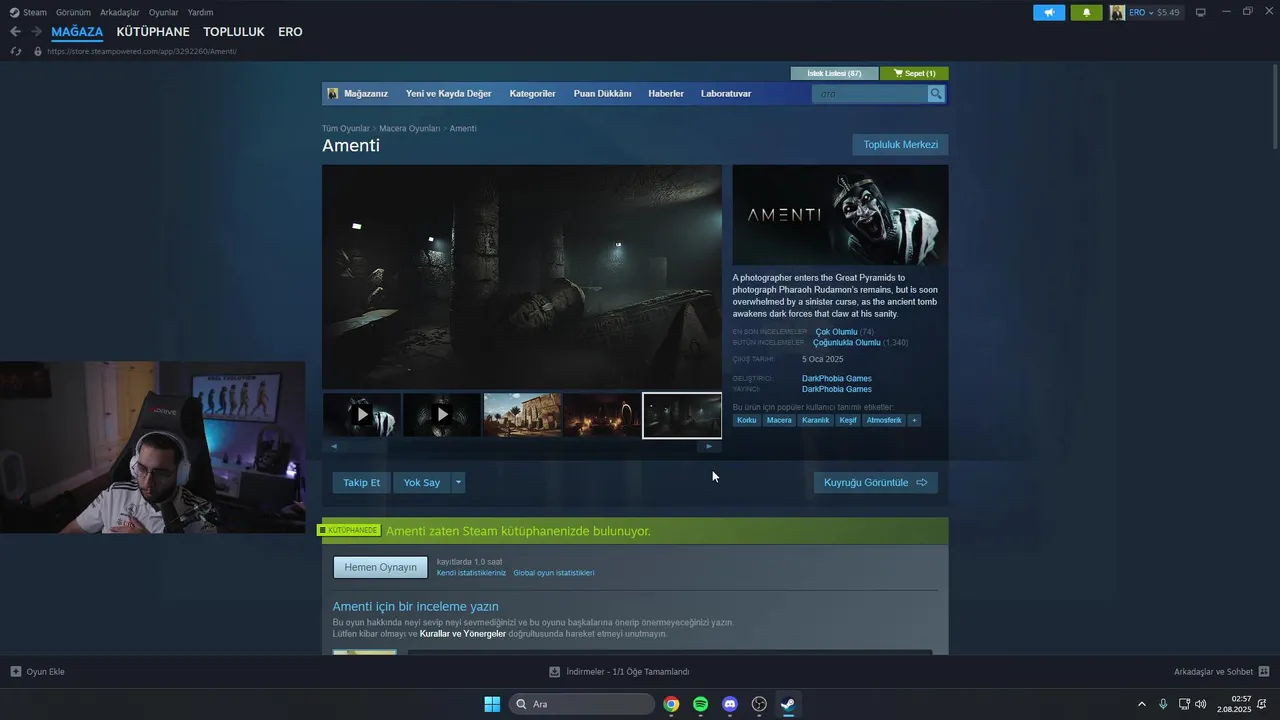This screenshot has height=720, width=1280.
Task: Go back with the navigation arrow
Action: 15,32
